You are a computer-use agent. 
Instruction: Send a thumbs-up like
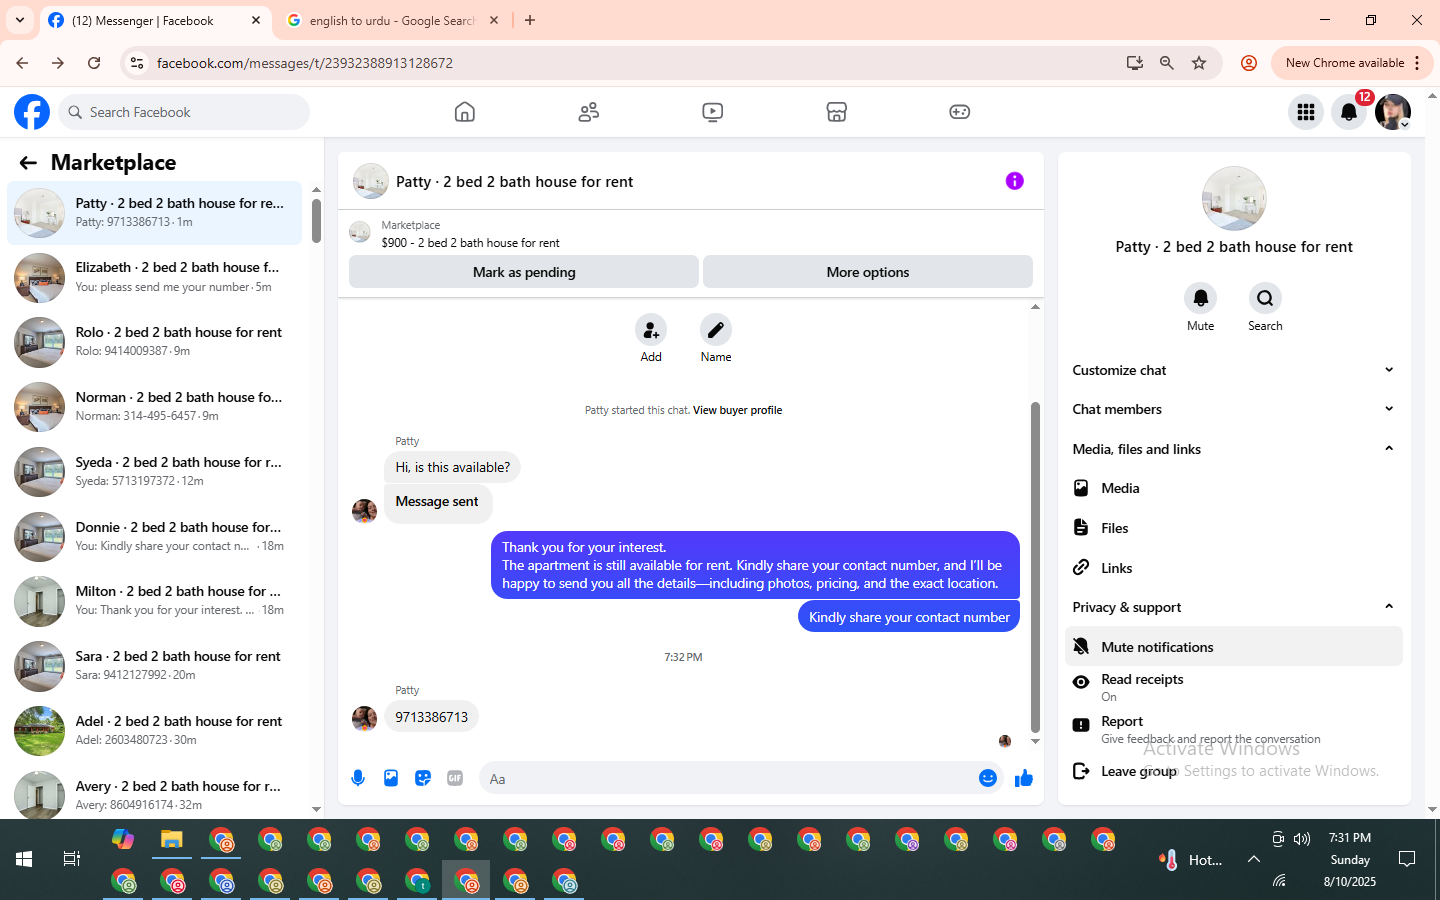pyautogui.click(x=1024, y=778)
